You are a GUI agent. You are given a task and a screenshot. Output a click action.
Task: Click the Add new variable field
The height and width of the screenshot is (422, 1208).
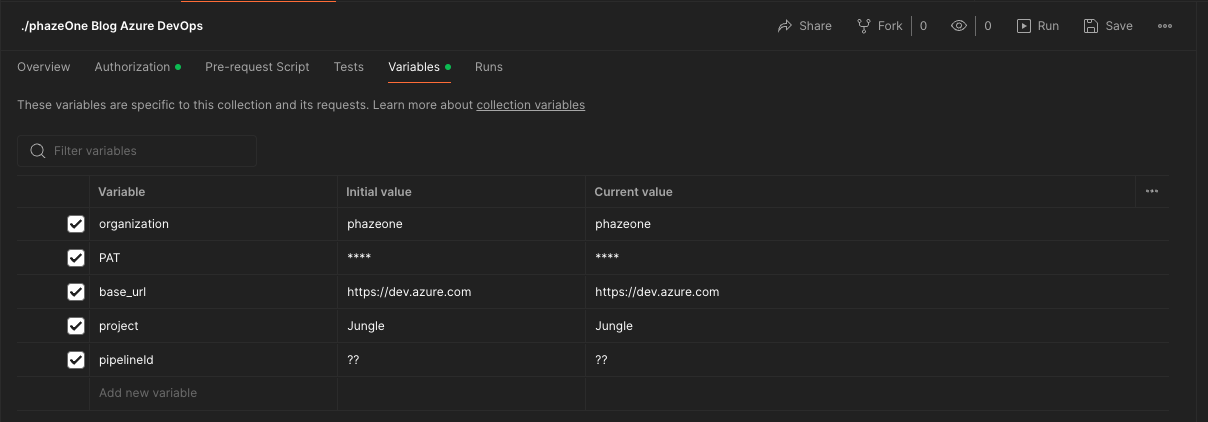pos(148,393)
